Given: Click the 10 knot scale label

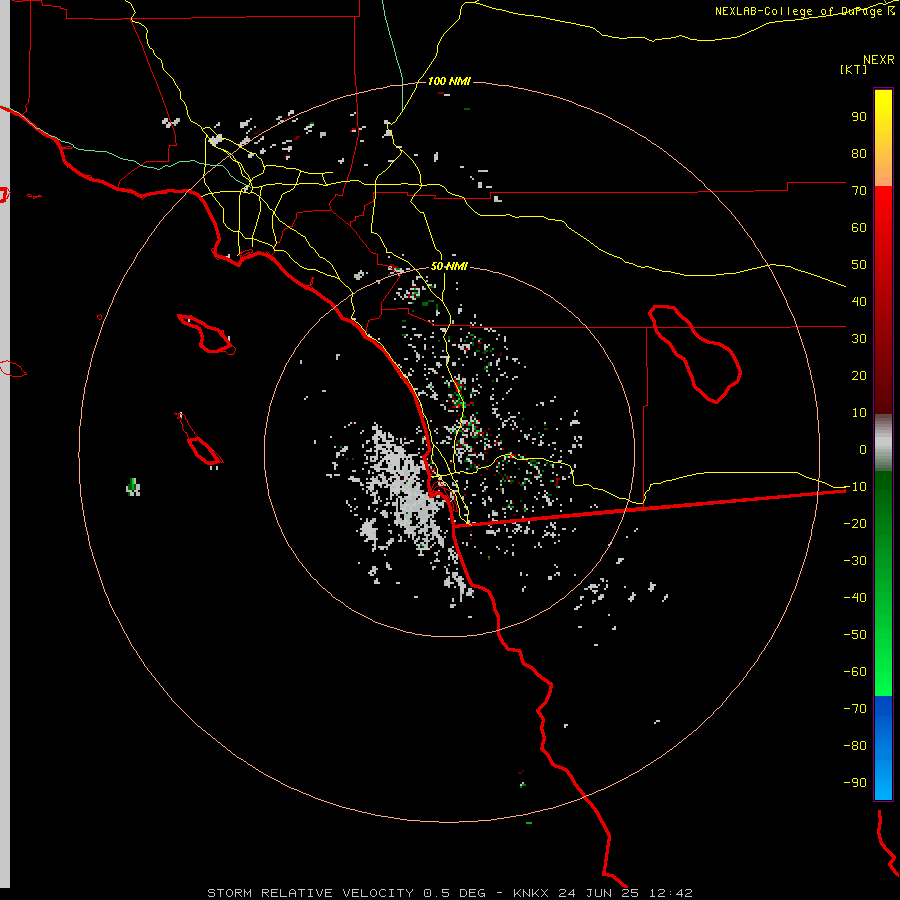Looking at the screenshot, I should click(x=859, y=413).
